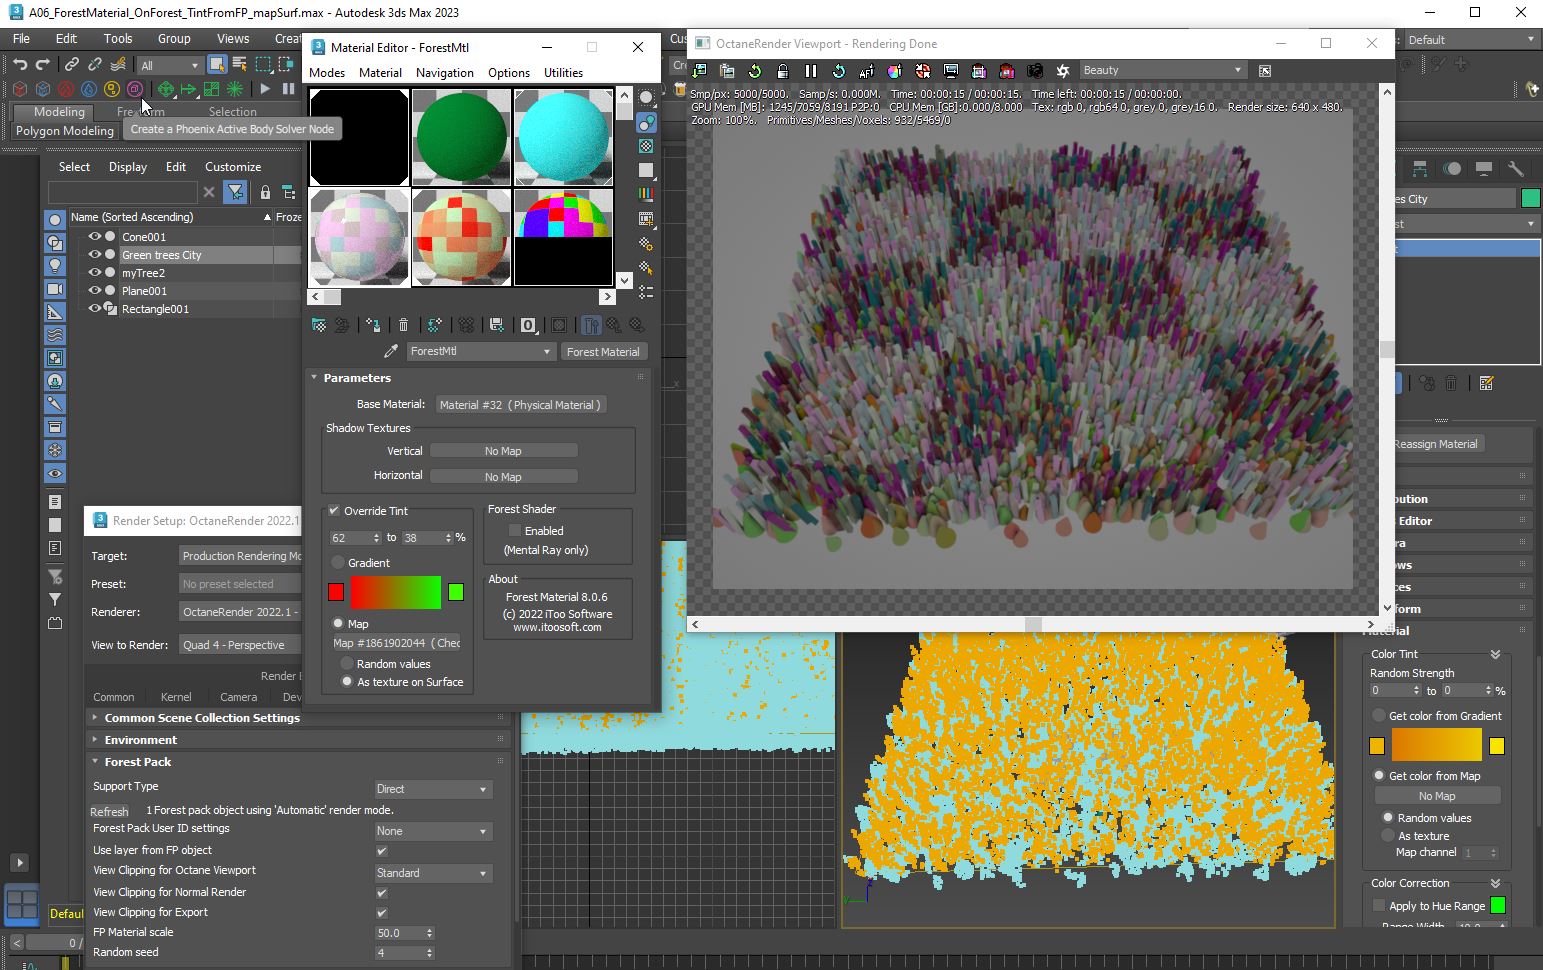This screenshot has width=1543, height=970.
Task: Click the Forest Material type button
Action: click(603, 352)
